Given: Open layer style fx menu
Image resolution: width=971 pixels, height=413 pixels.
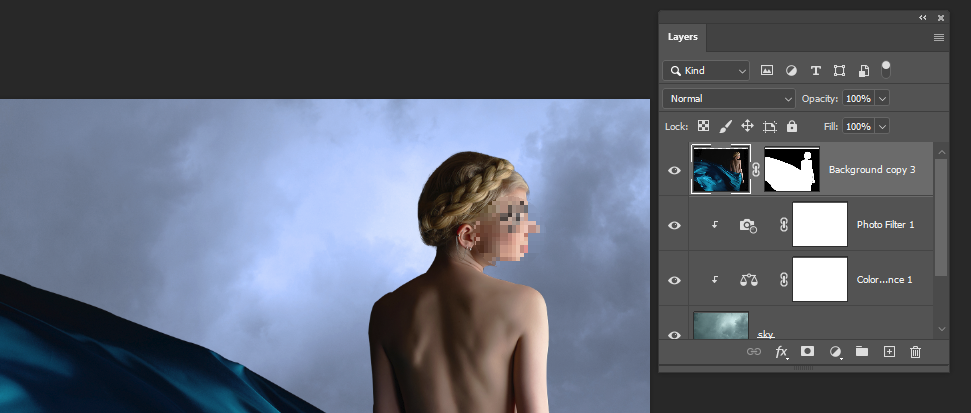Looking at the screenshot, I should pyautogui.click(x=782, y=352).
